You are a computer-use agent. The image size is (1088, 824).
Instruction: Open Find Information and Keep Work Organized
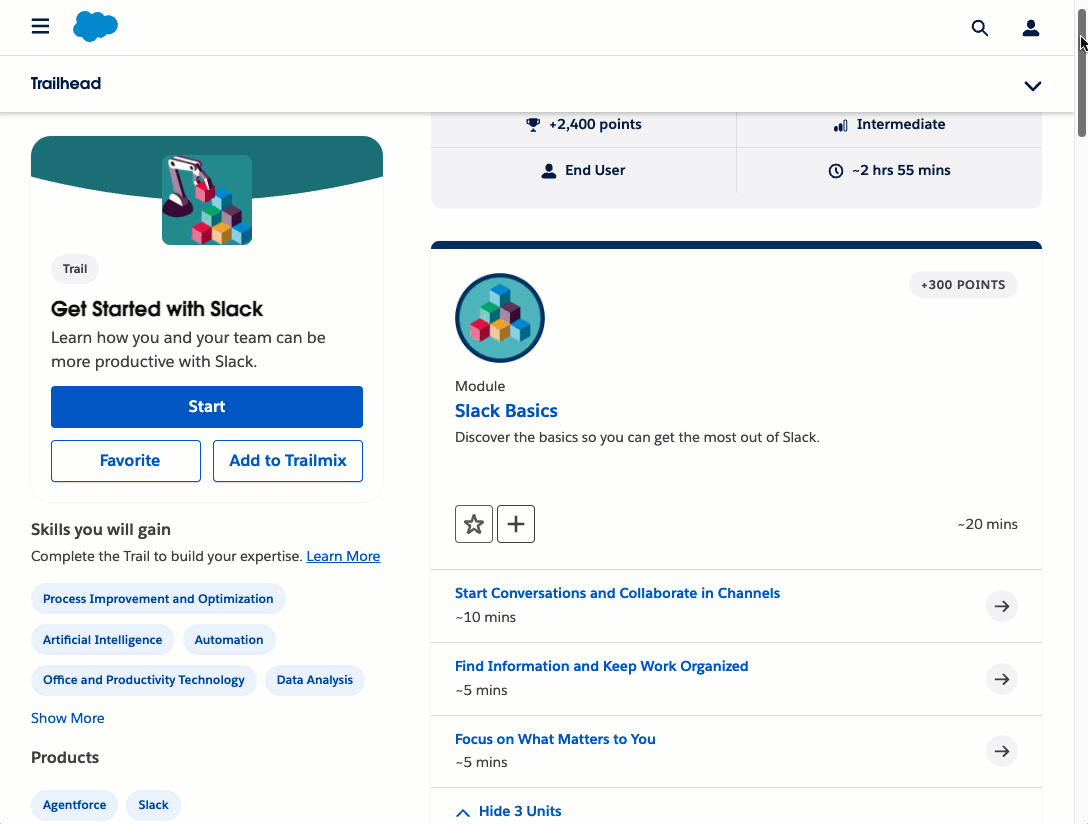601,666
